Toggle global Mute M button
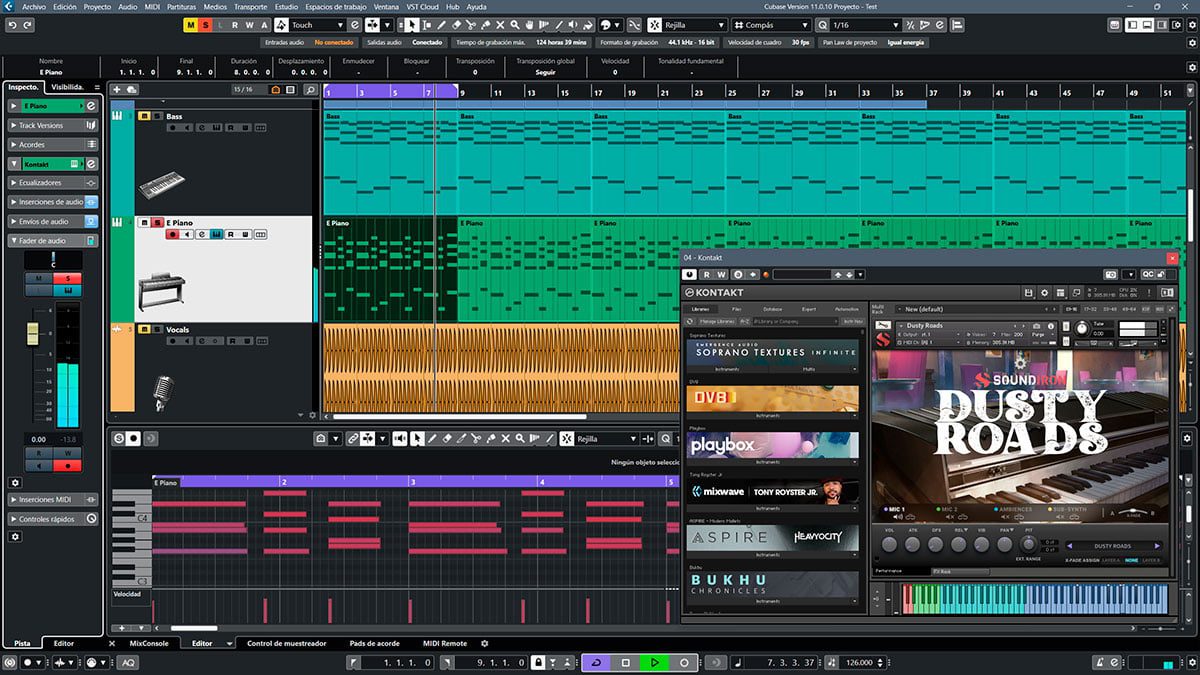 coord(190,25)
